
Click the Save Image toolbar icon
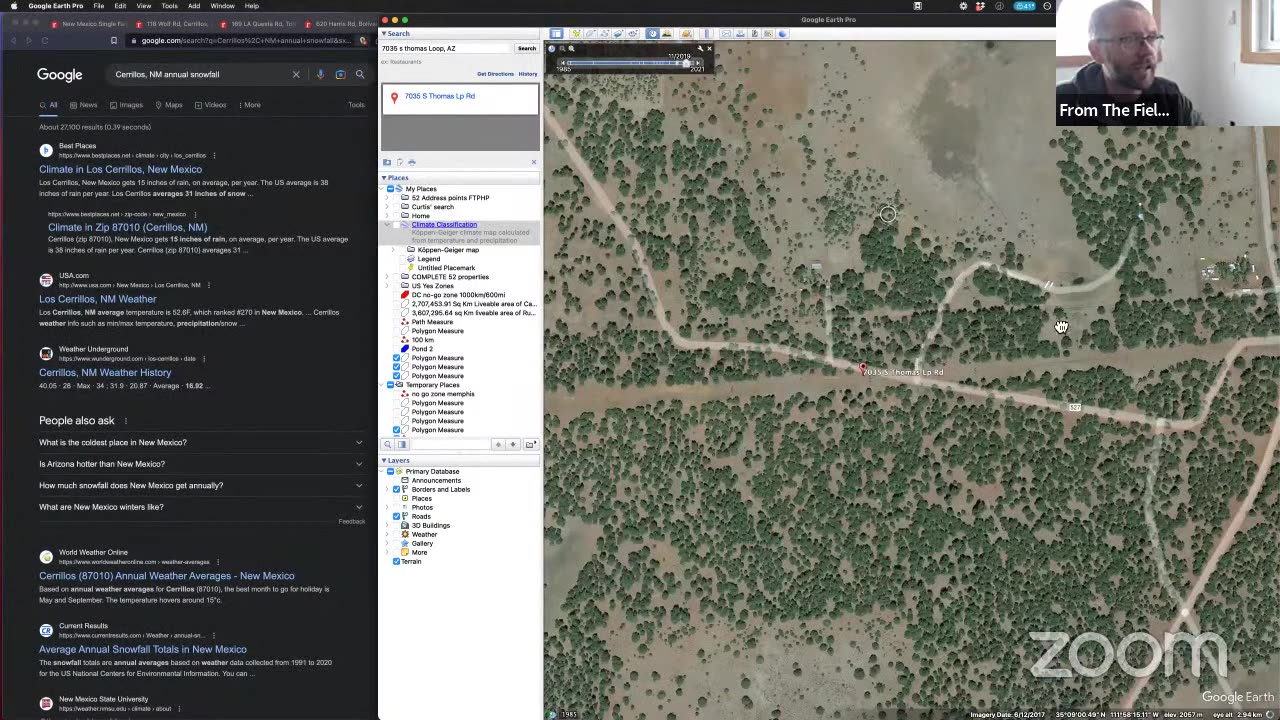coord(754,34)
